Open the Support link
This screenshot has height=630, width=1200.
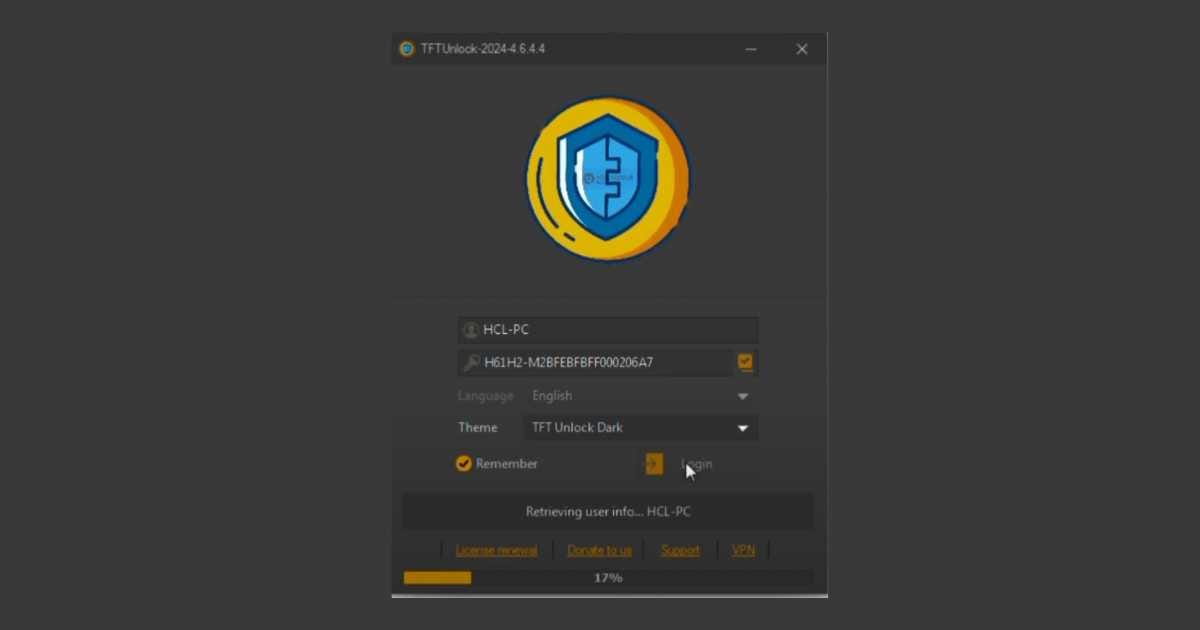coord(680,550)
